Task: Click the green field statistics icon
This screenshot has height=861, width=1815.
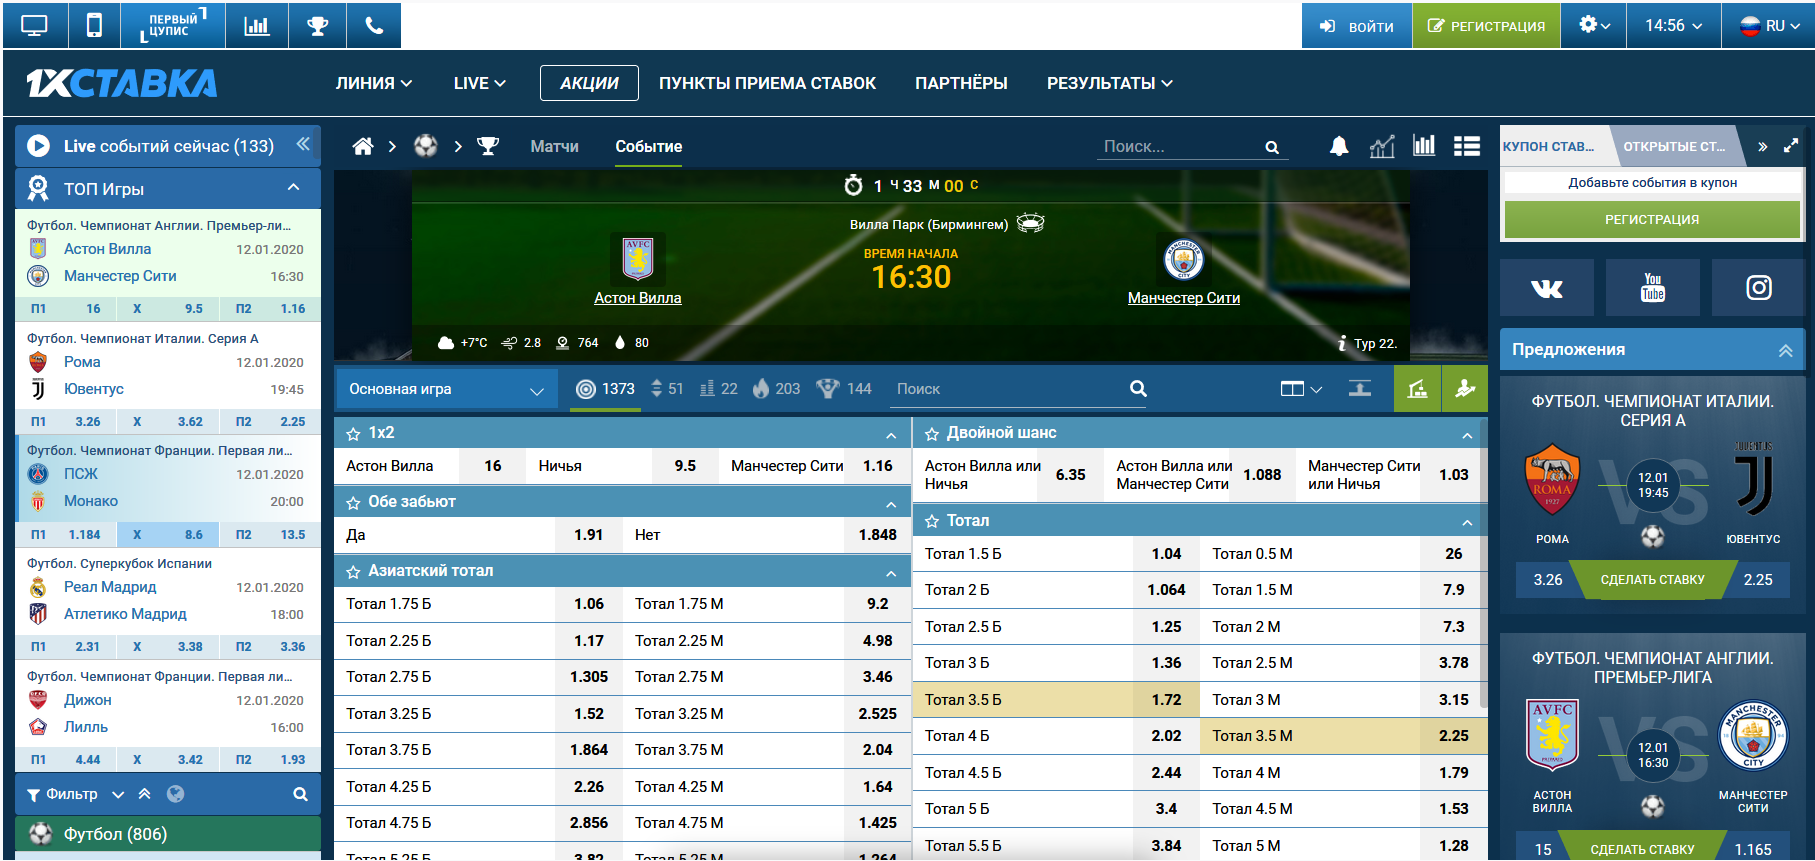Action: (1417, 389)
